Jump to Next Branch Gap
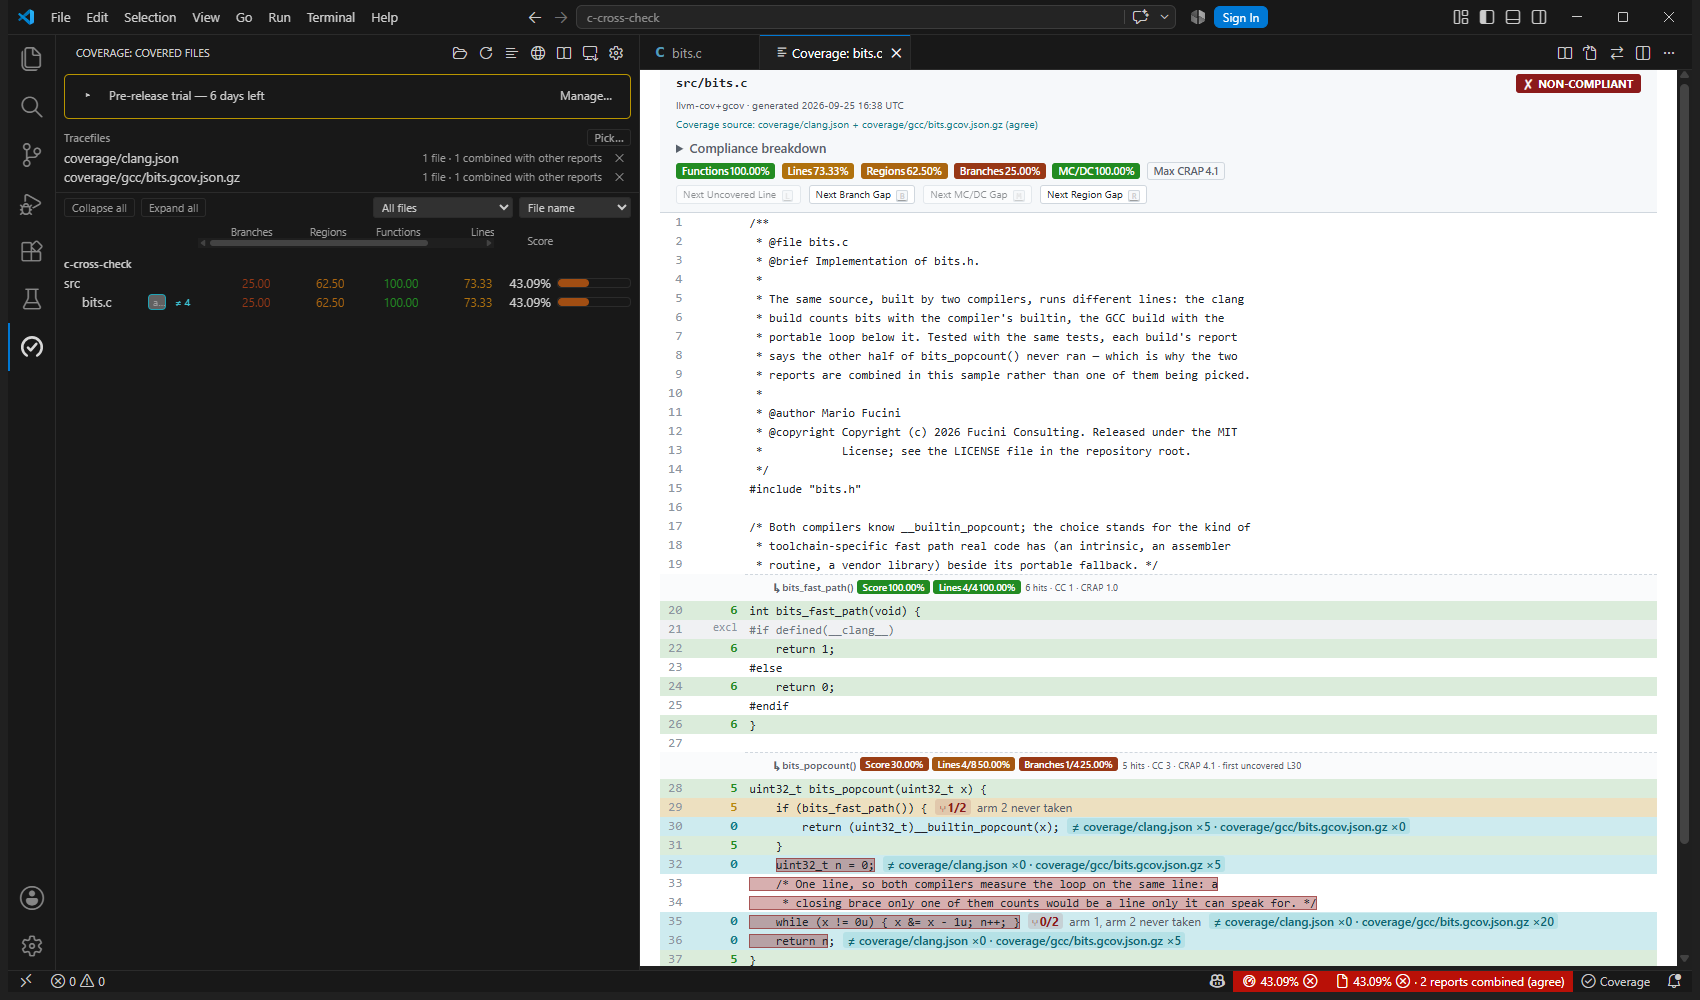Viewport: 1700px width, 1000px height. click(x=861, y=195)
